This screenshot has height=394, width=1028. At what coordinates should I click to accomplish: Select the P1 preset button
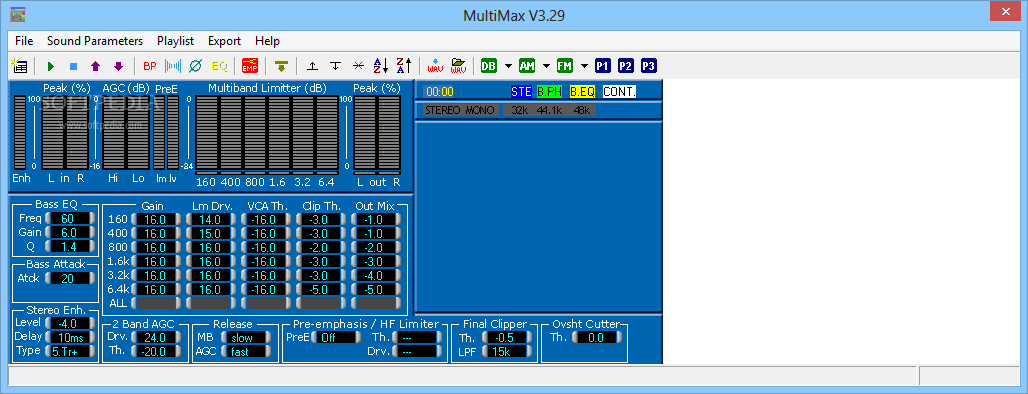[603, 66]
